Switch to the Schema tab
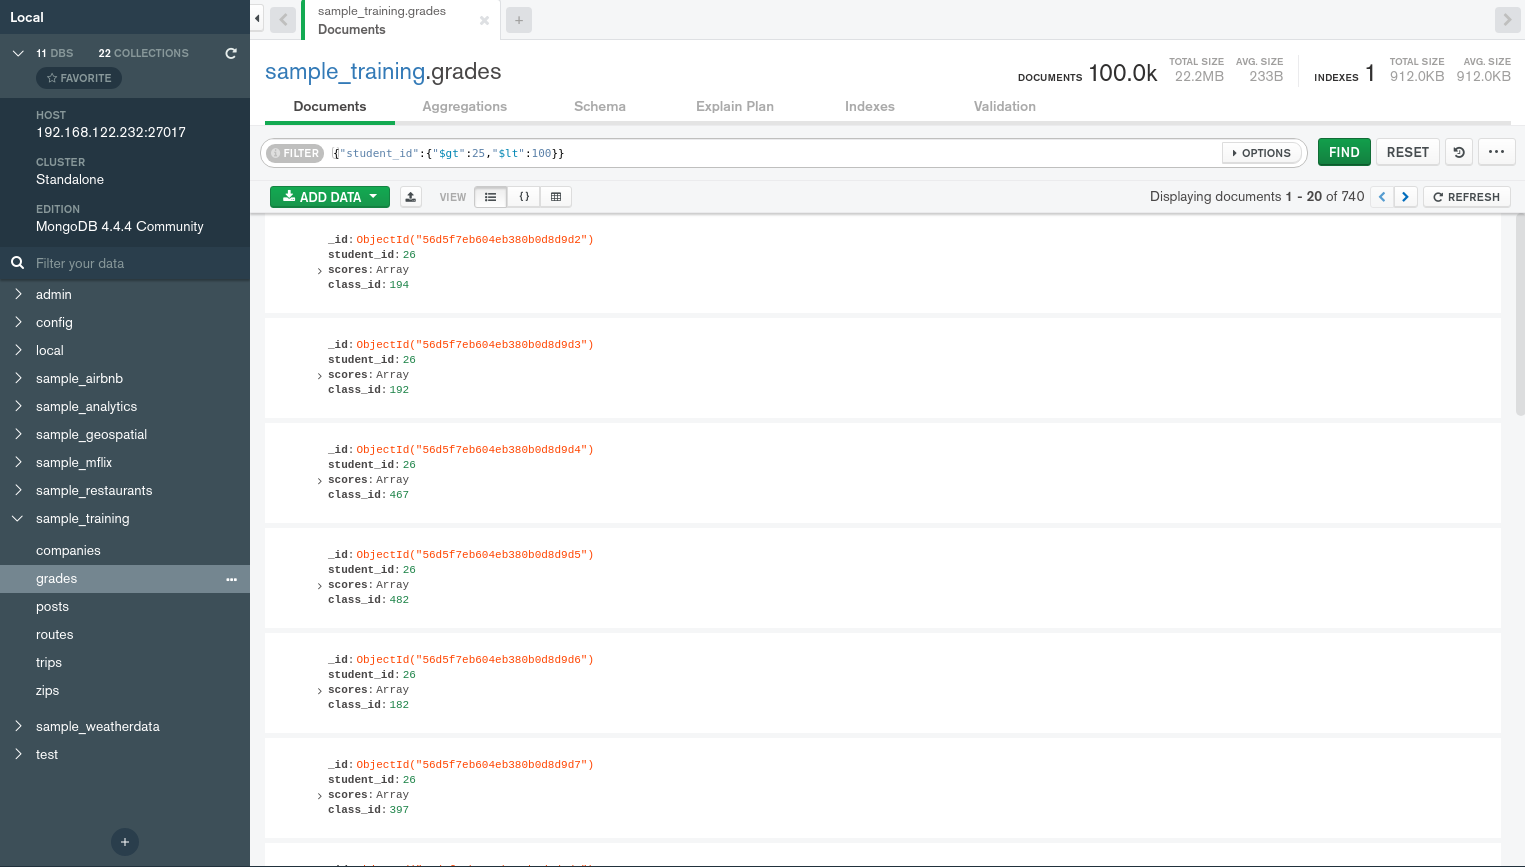Image resolution: width=1525 pixels, height=867 pixels. [600, 106]
